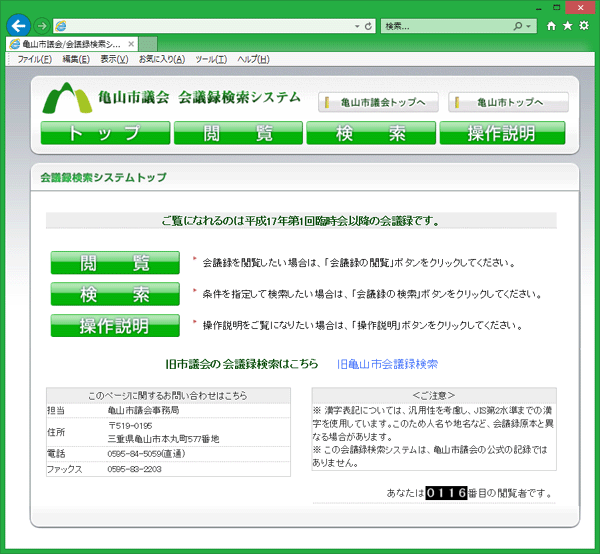Open the 旧亀山市会議録検索 link
The width and height of the screenshot is (600, 554).
387,364
